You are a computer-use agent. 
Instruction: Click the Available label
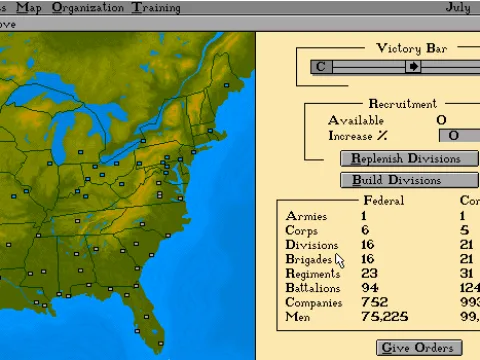click(x=356, y=120)
